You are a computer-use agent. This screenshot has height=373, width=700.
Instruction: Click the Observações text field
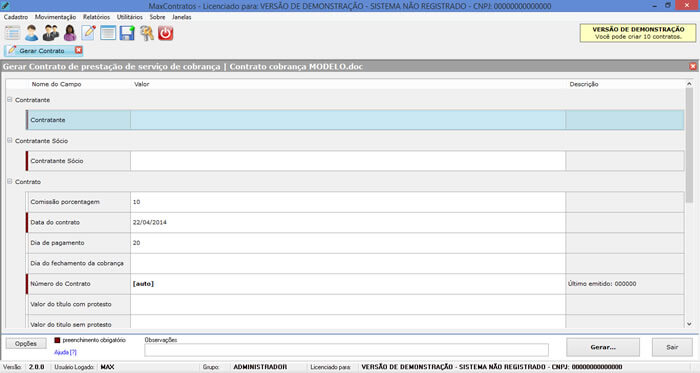coord(346,350)
